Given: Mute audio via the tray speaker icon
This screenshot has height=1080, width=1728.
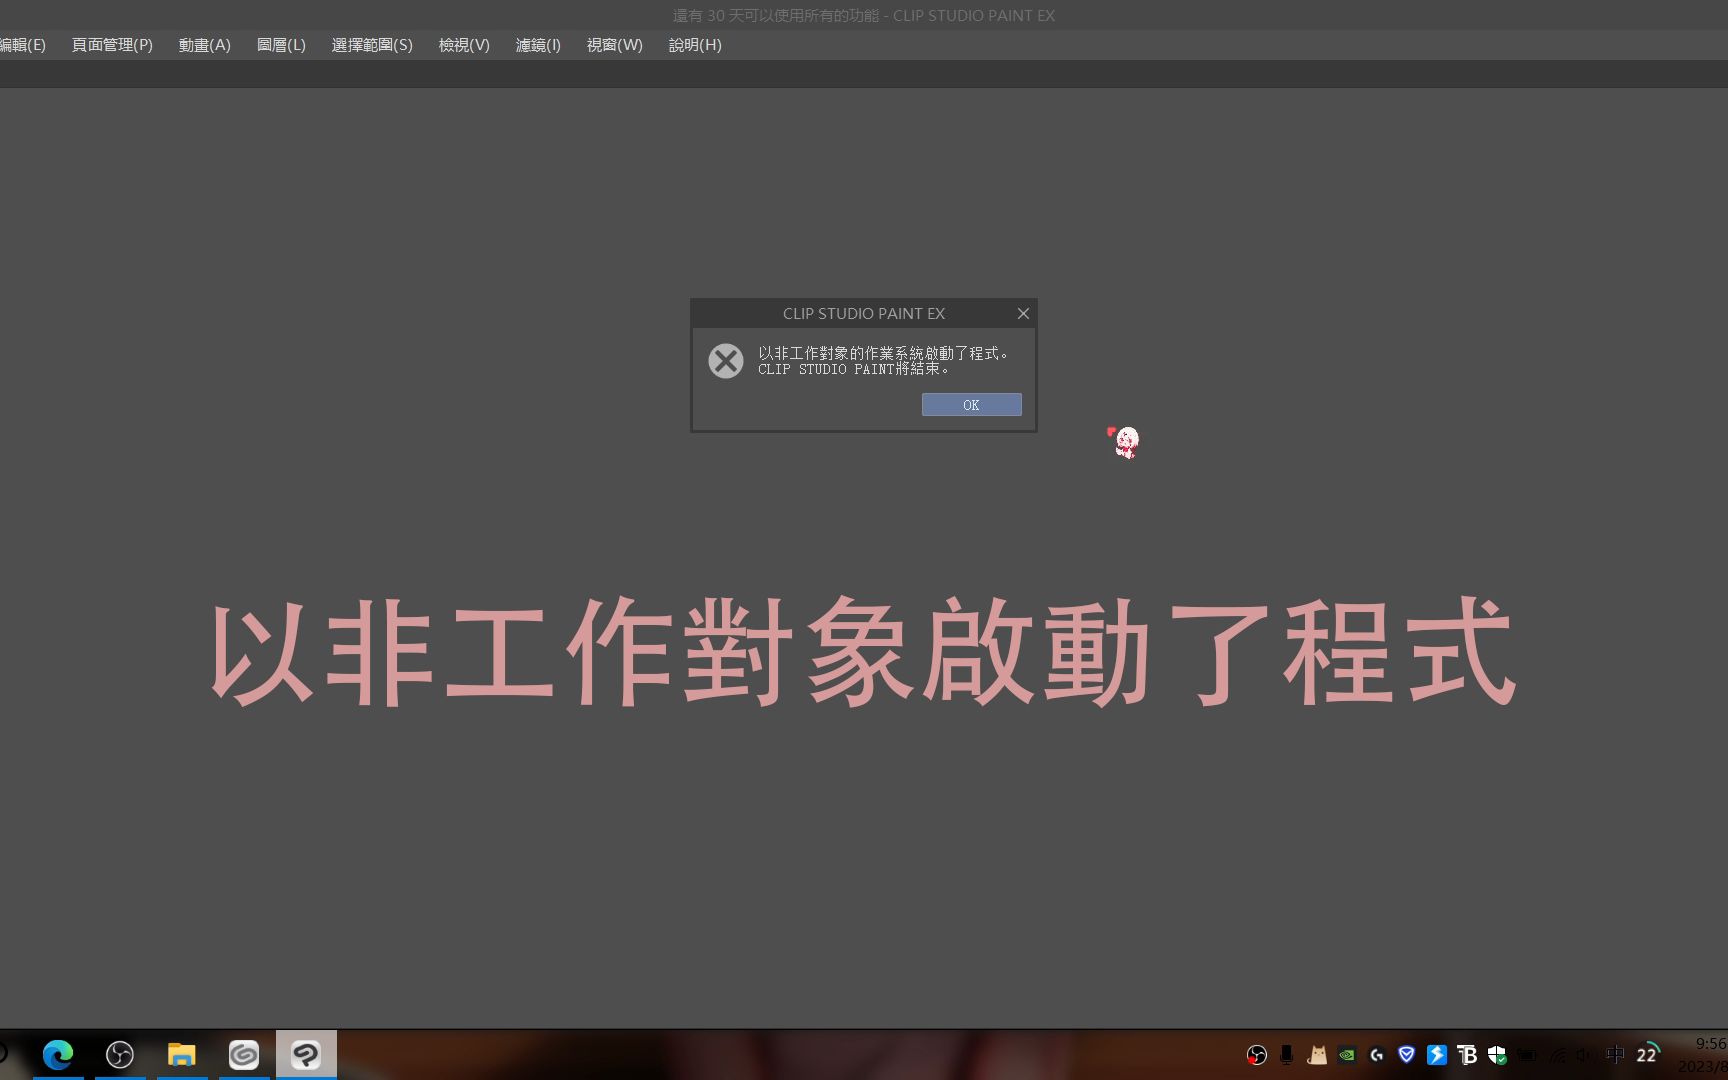Looking at the screenshot, I should point(1585,1055).
